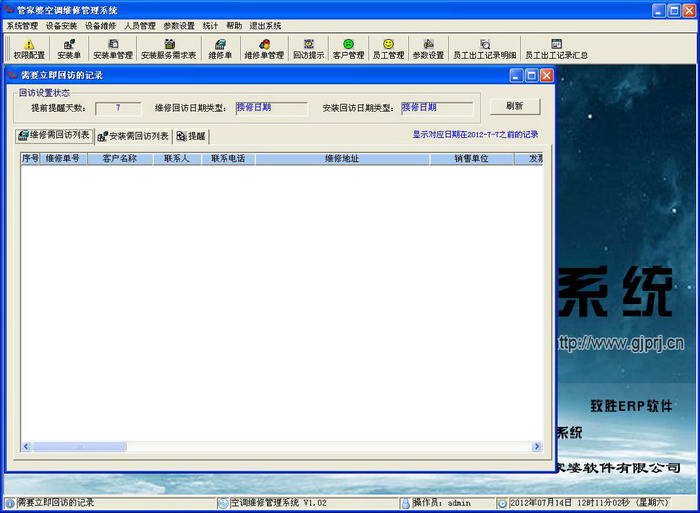Viewport: 700px width, 513px height.
Task: Click the 维修单号 column header
Action: pyautogui.click(x=63, y=158)
